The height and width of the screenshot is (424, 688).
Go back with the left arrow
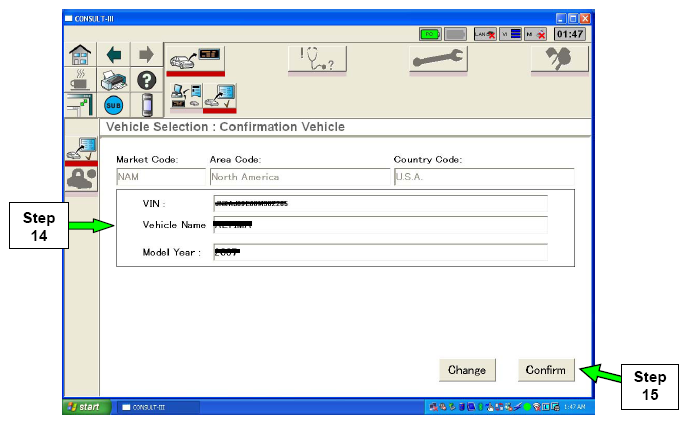(114, 57)
